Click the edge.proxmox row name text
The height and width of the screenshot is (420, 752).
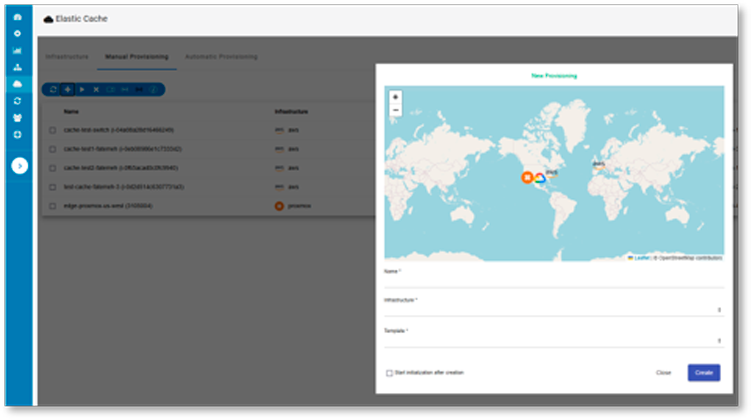tap(108, 206)
